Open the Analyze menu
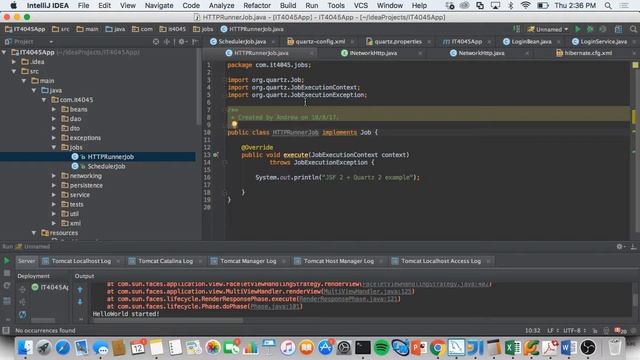This screenshot has height=360, width=640. 221,5
